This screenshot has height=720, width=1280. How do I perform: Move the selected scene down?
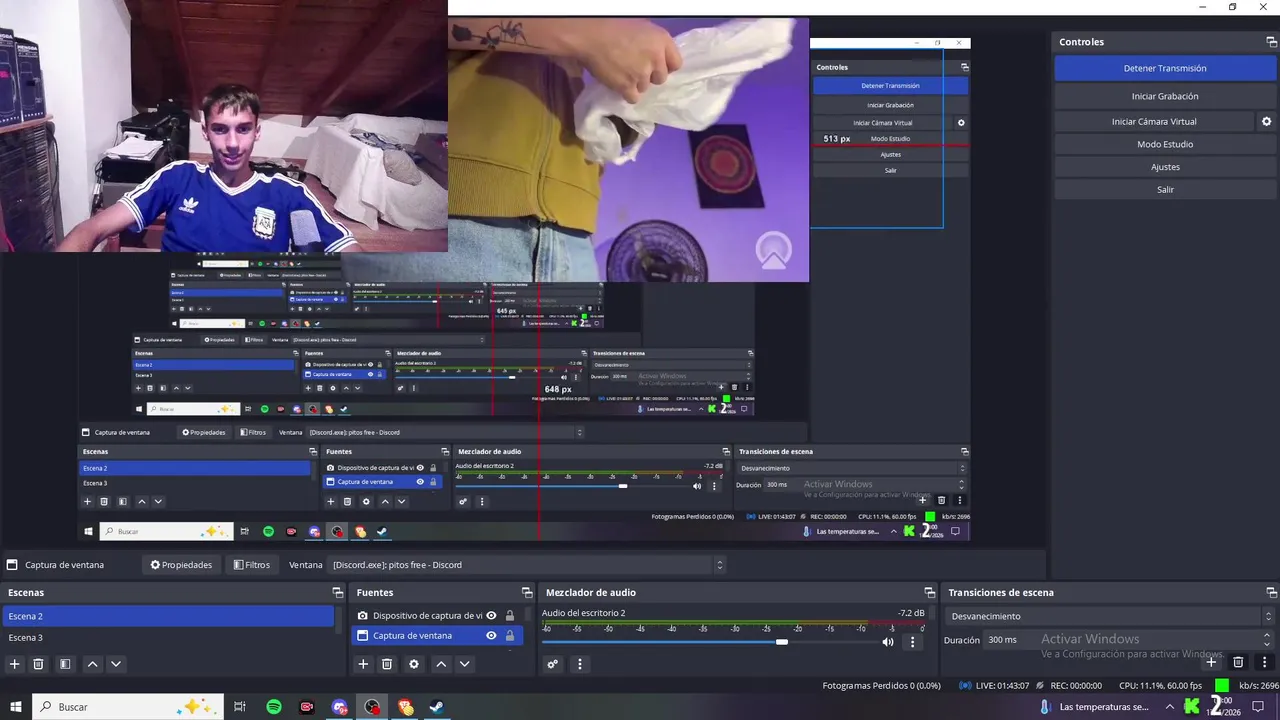(116, 664)
